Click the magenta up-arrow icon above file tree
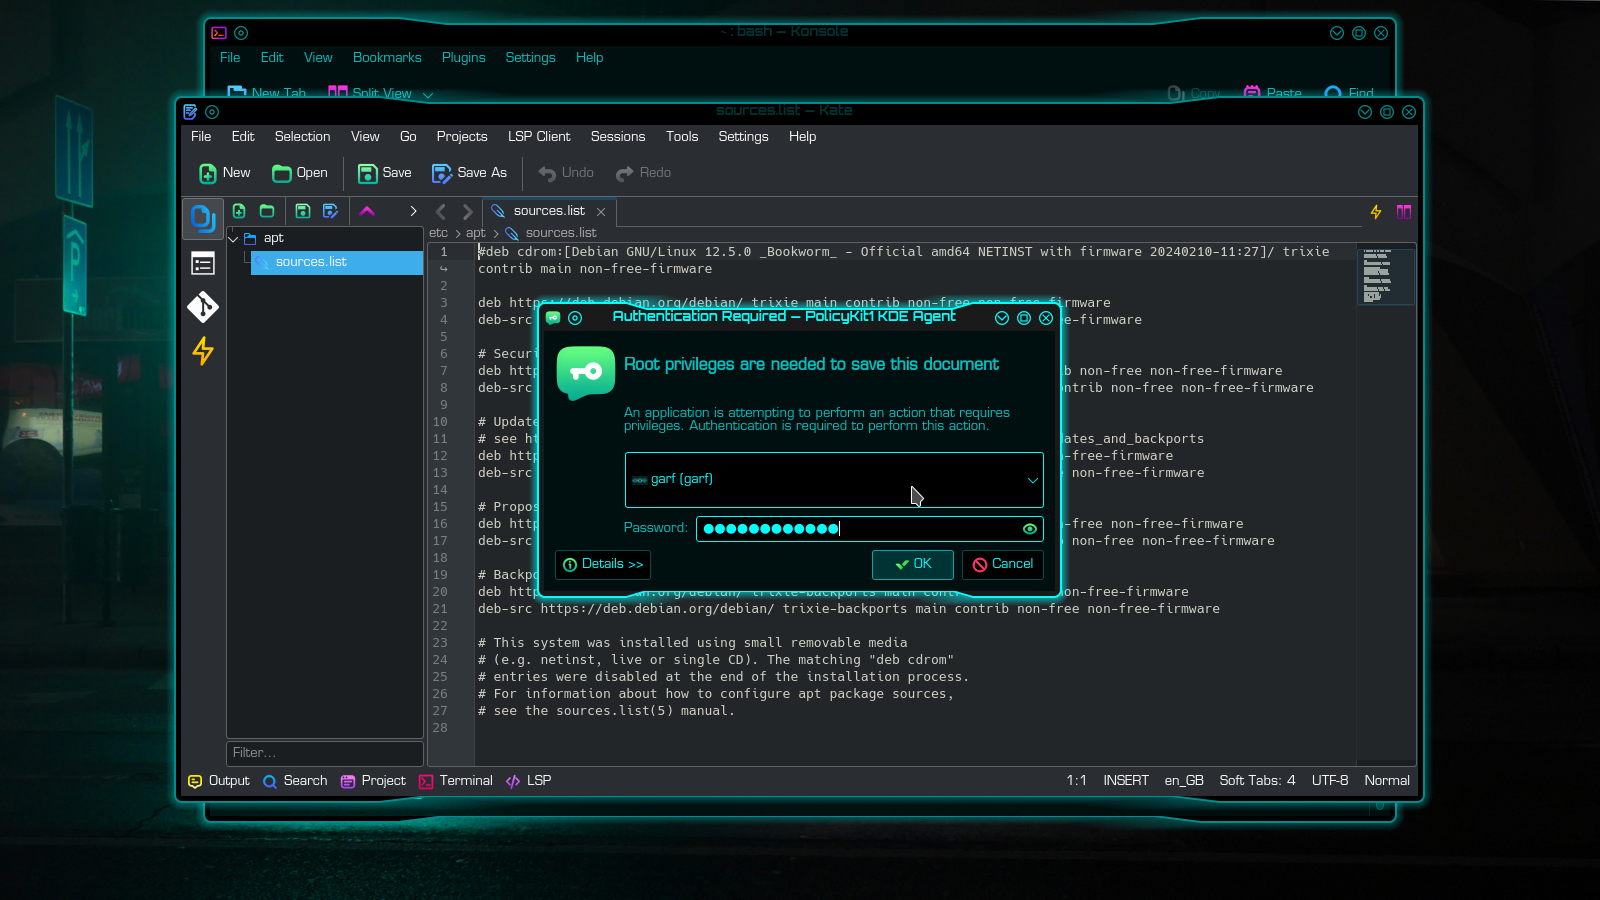The image size is (1600, 900). coord(367,211)
